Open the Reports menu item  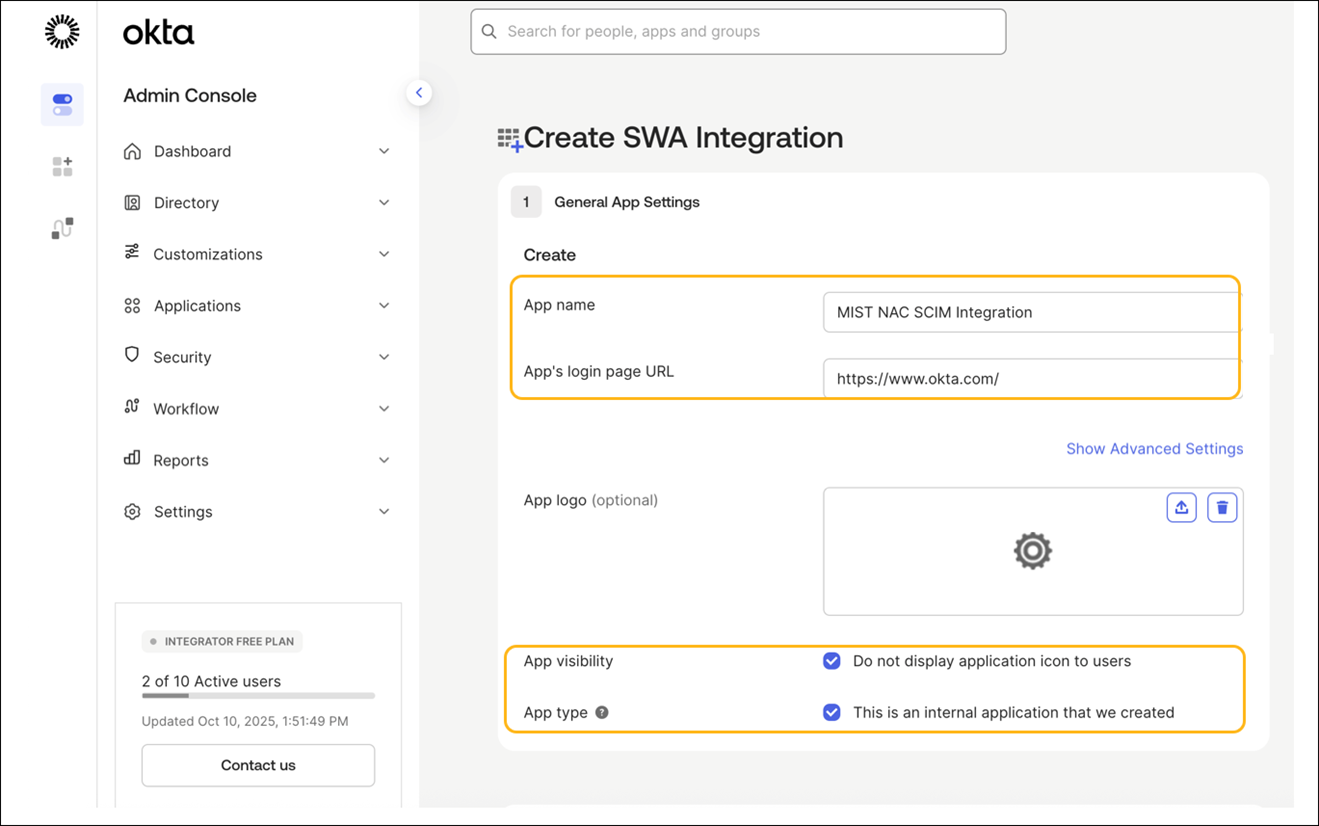[x=181, y=460]
